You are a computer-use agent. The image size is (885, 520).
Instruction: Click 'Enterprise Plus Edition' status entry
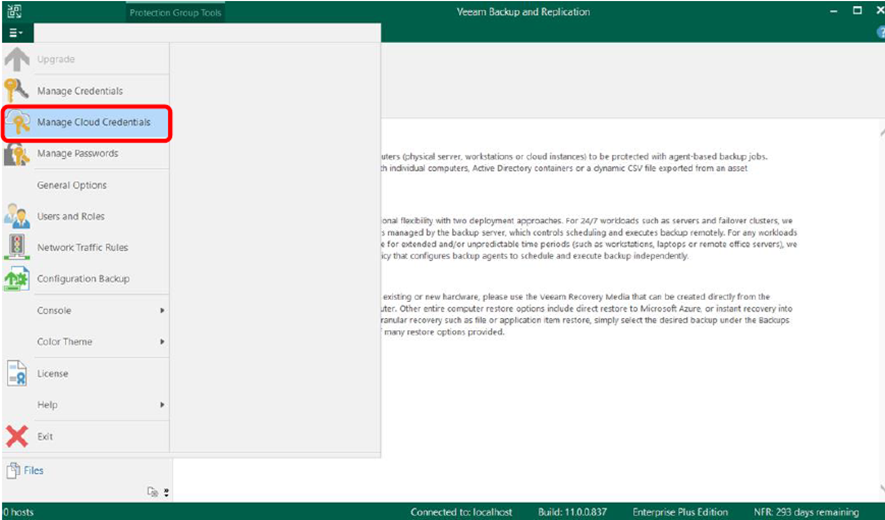(x=680, y=512)
